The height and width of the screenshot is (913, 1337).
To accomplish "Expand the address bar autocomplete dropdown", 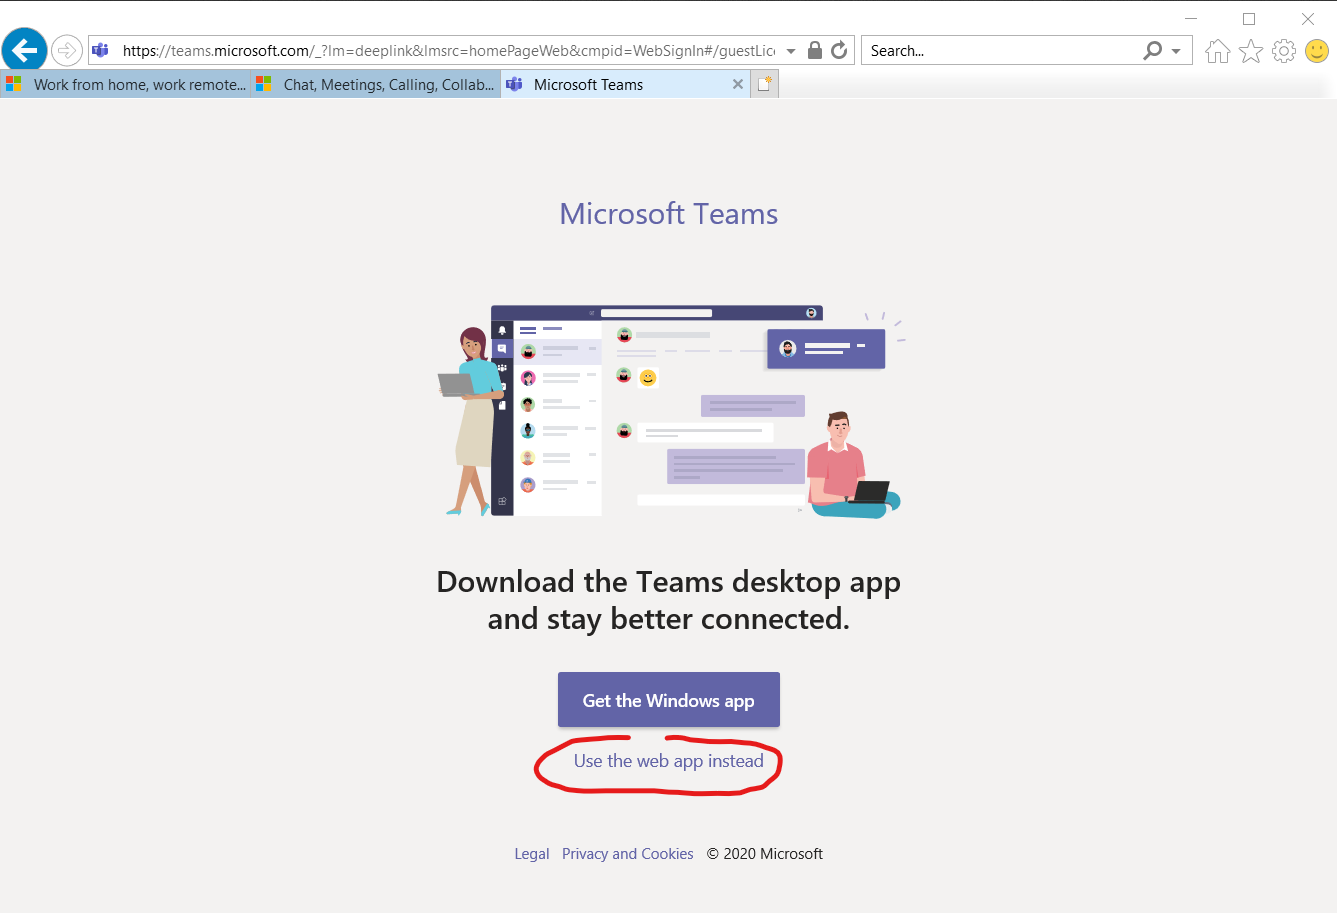I will pos(791,51).
